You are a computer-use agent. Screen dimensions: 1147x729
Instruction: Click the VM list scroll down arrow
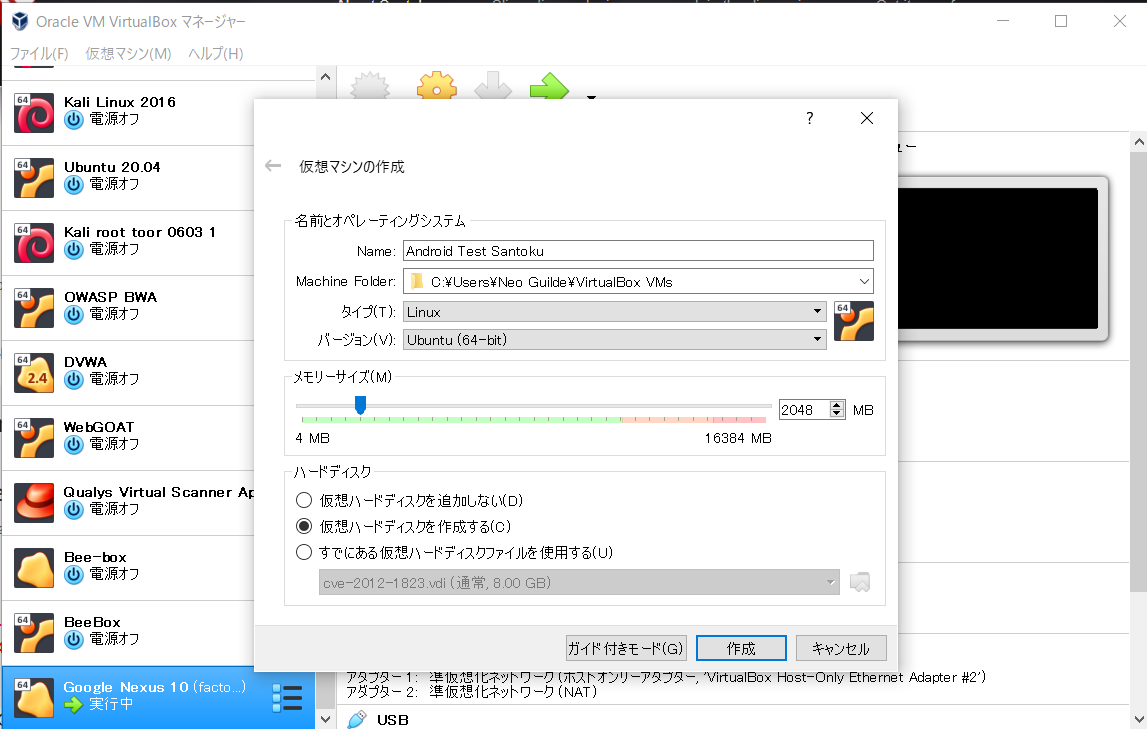326,719
